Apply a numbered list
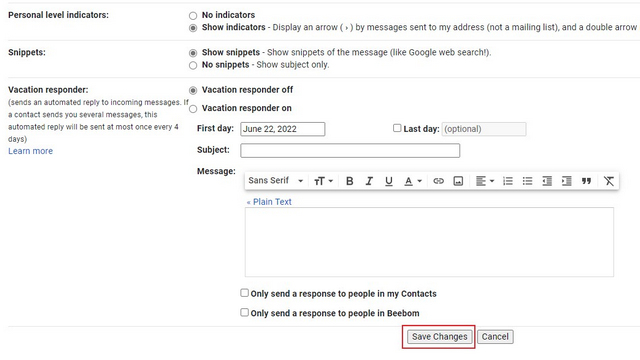Image resolution: width=640 pixels, height=360 pixels. point(508,181)
